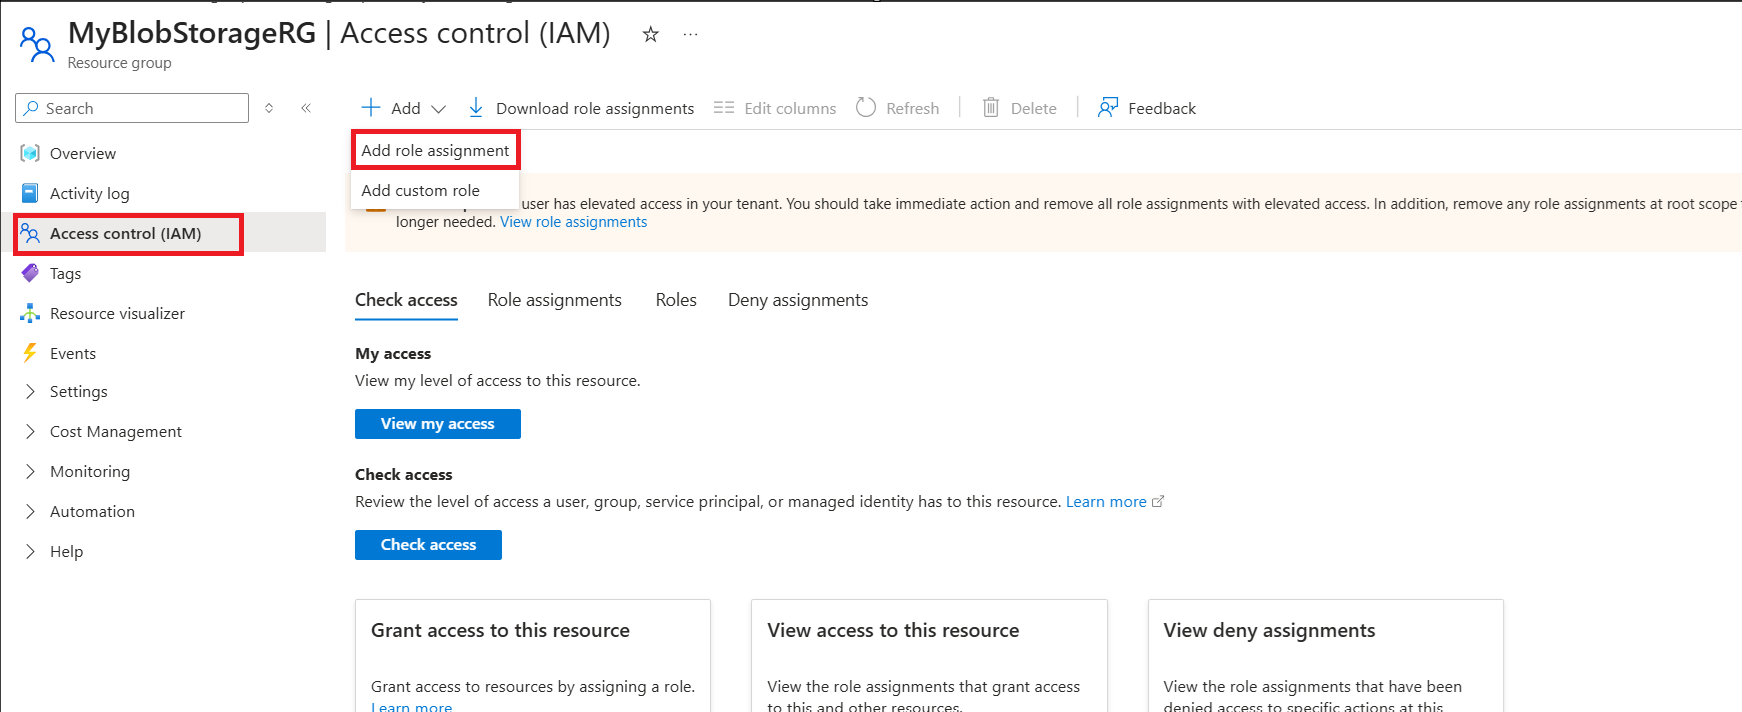The image size is (1742, 712).
Task: Click the 'Resource group' subtitle text
Action: coord(119,63)
